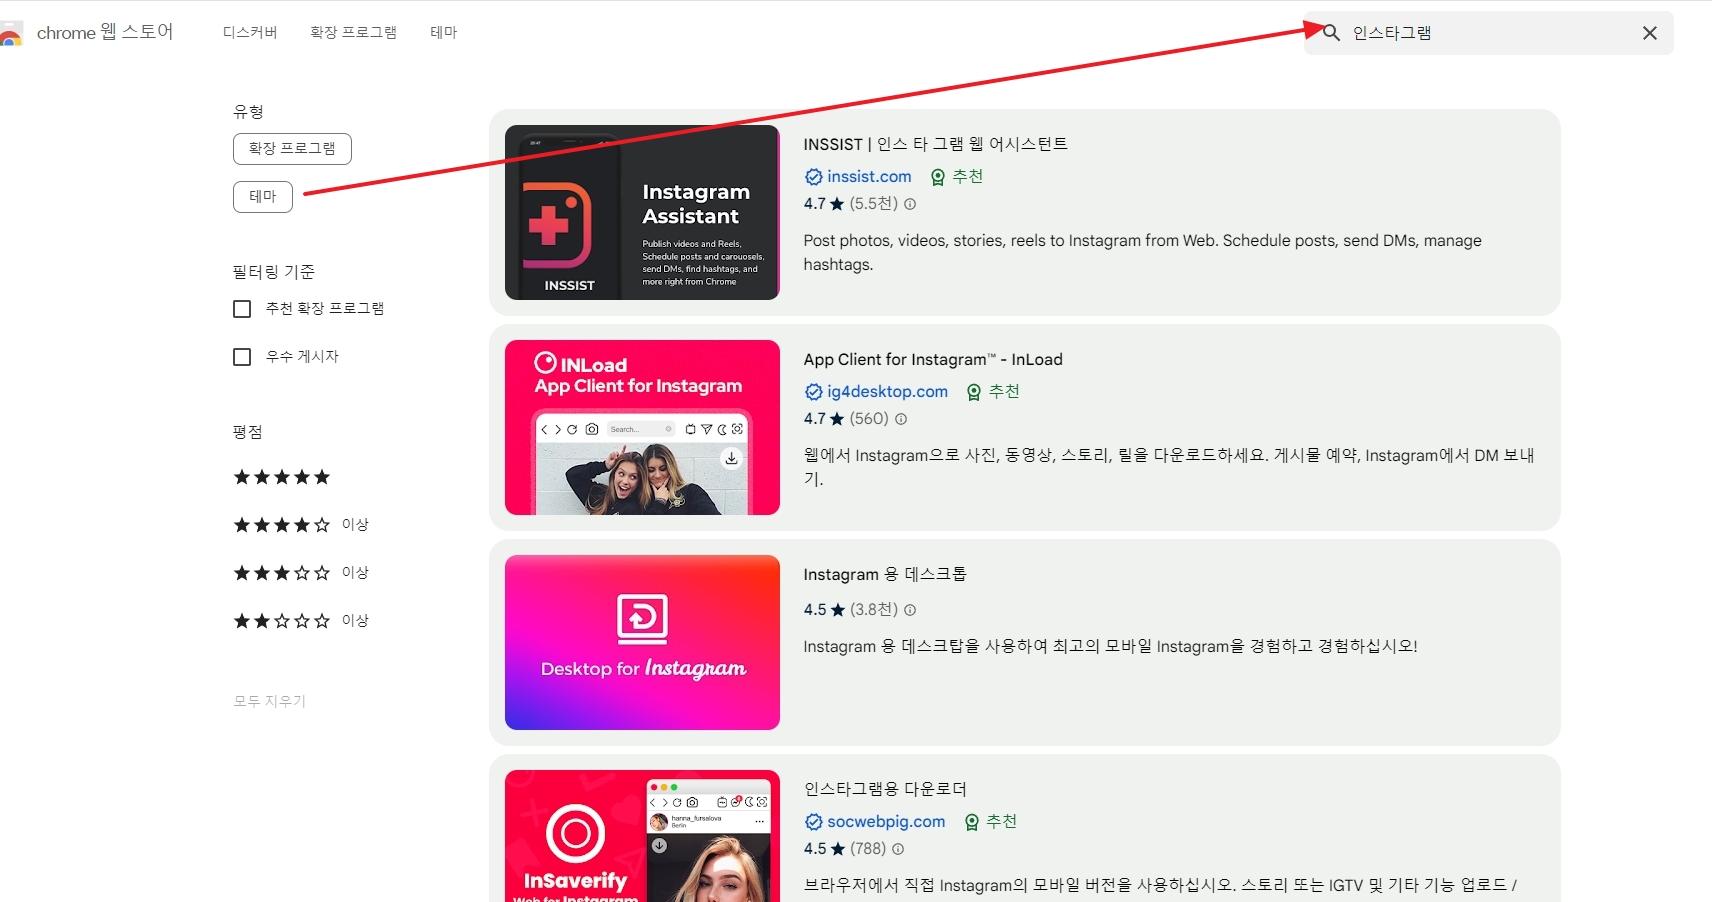The width and height of the screenshot is (1712, 902).
Task: Open the INSSIST 웹 어시스턴트 title
Action: click(x=936, y=144)
